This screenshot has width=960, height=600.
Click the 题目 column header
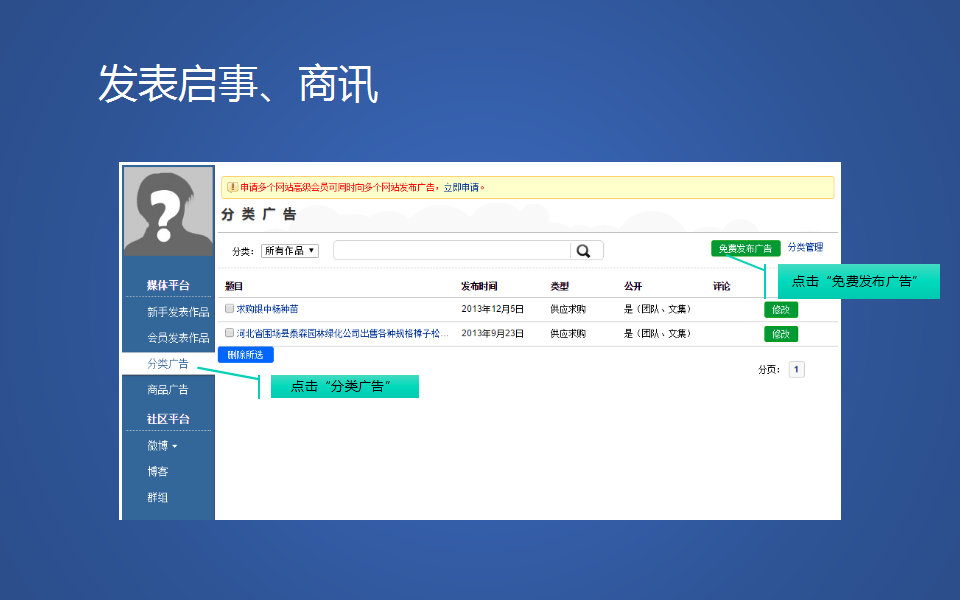pyautogui.click(x=234, y=286)
